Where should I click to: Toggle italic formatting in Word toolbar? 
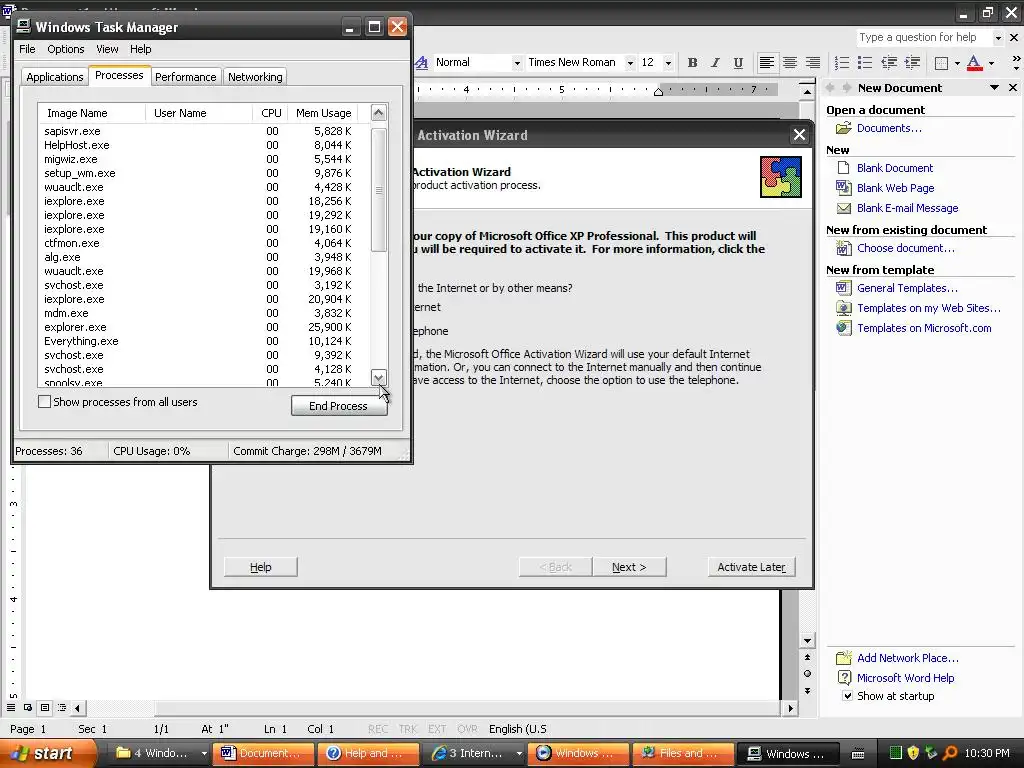(x=715, y=63)
